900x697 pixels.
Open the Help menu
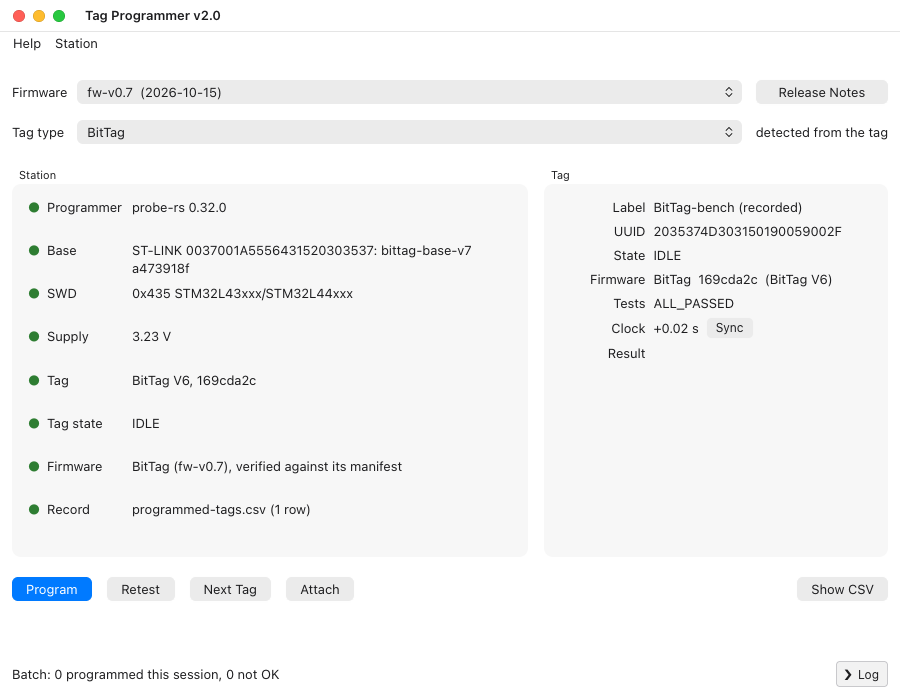pos(27,44)
